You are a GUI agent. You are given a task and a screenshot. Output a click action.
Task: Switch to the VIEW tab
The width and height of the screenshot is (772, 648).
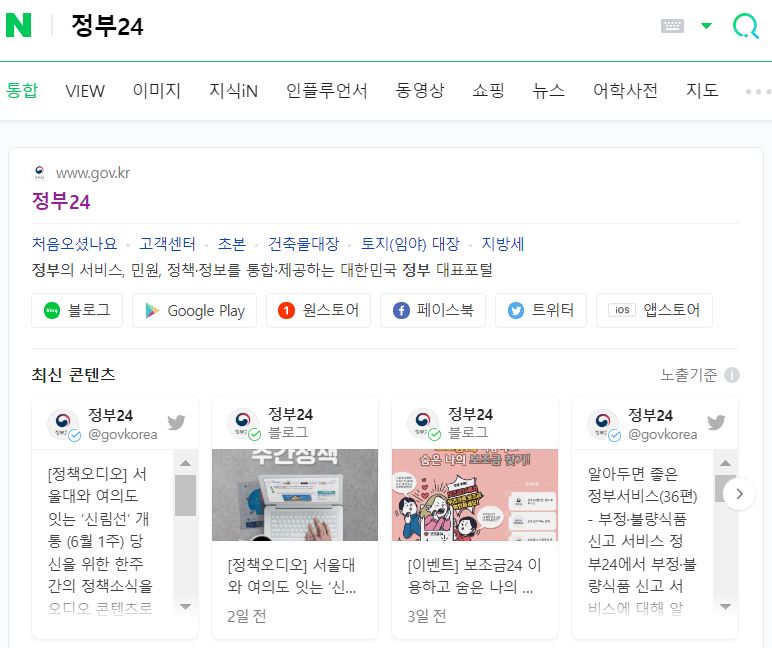[x=85, y=91]
